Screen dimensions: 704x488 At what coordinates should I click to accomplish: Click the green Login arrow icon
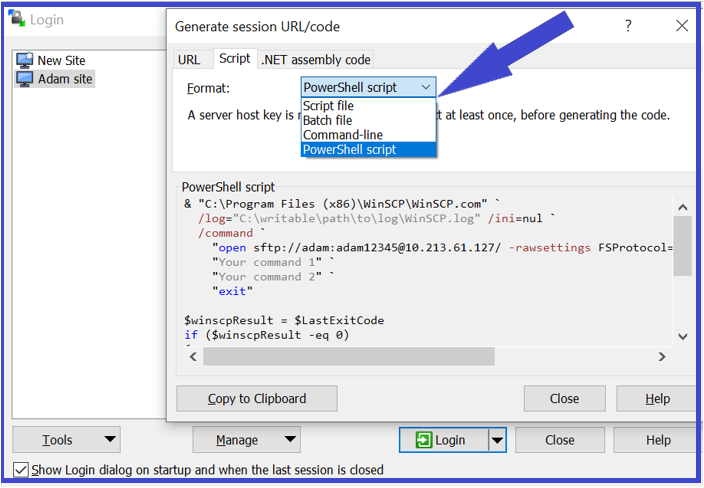(424, 440)
